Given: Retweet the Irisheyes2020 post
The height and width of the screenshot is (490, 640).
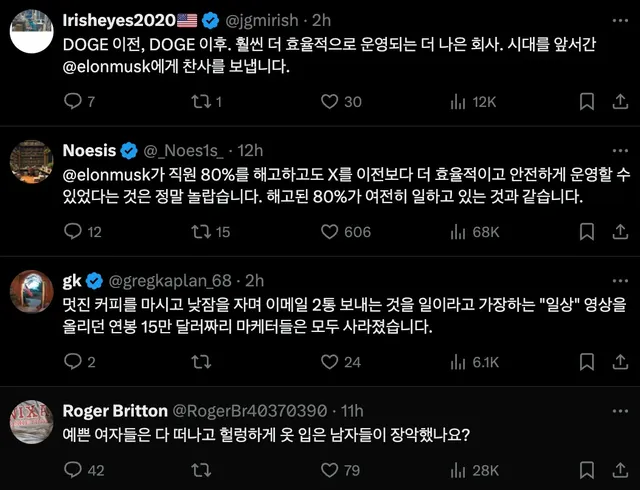Looking at the screenshot, I should pos(201,101).
